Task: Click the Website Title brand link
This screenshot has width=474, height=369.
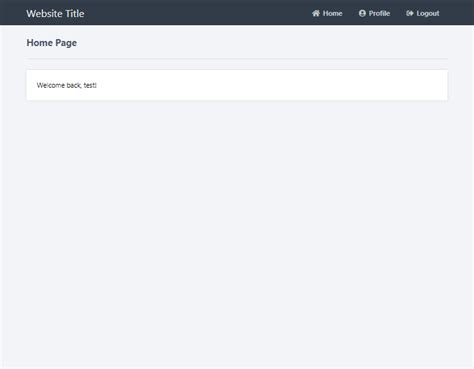Action: (55, 14)
